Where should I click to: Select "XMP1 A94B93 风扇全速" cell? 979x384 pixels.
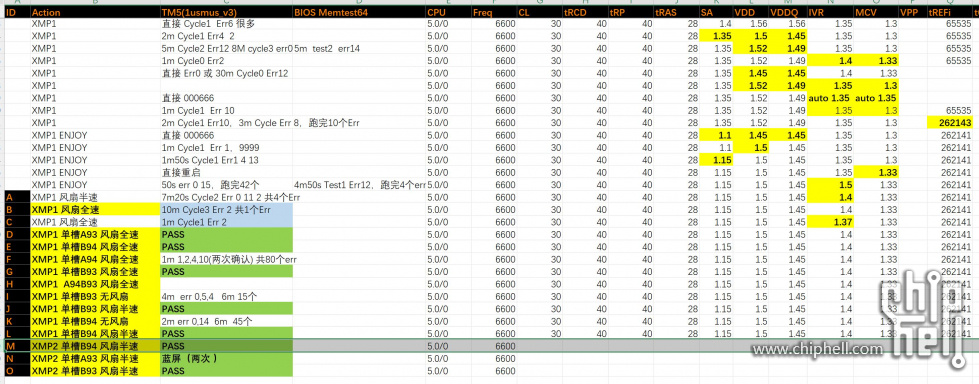(x=95, y=284)
